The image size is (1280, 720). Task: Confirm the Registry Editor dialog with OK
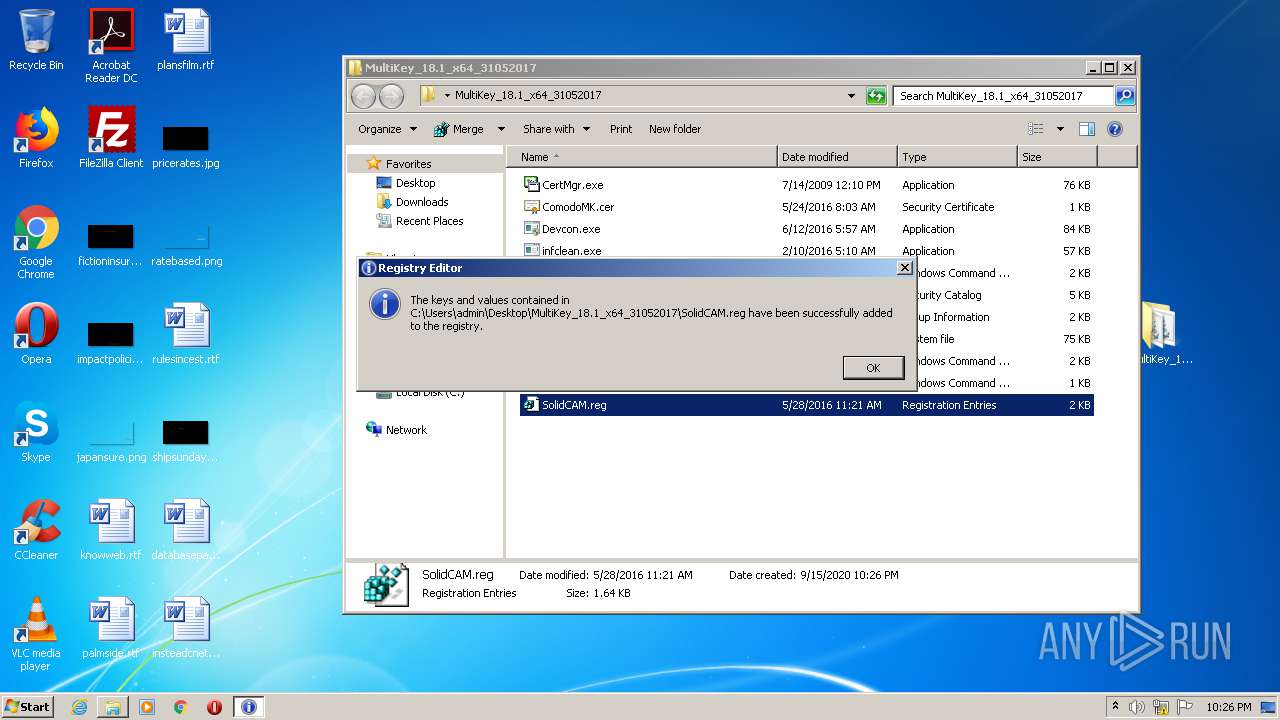pyautogui.click(x=873, y=368)
